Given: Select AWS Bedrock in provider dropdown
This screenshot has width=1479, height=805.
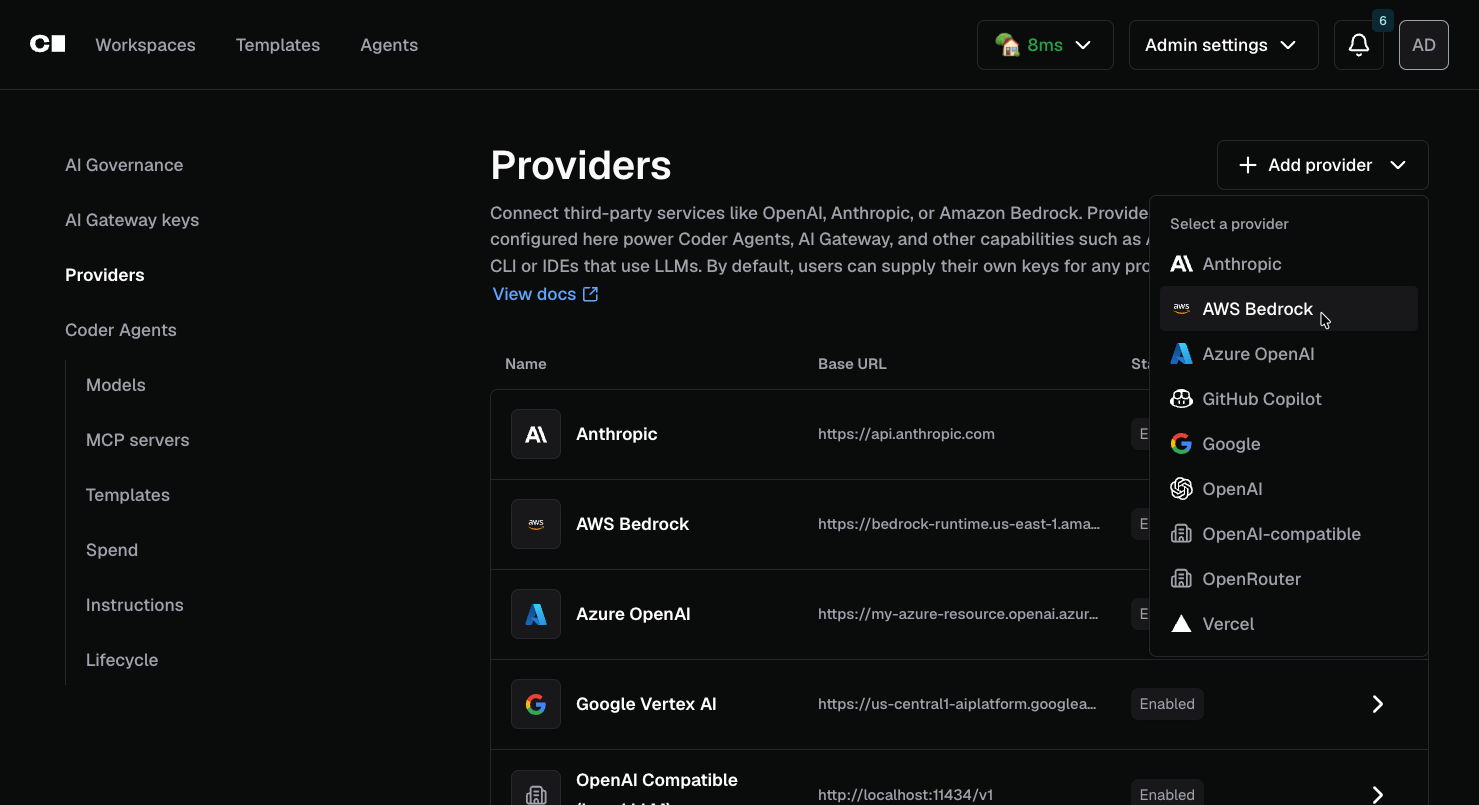Looking at the screenshot, I should [x=1288, y=309].
